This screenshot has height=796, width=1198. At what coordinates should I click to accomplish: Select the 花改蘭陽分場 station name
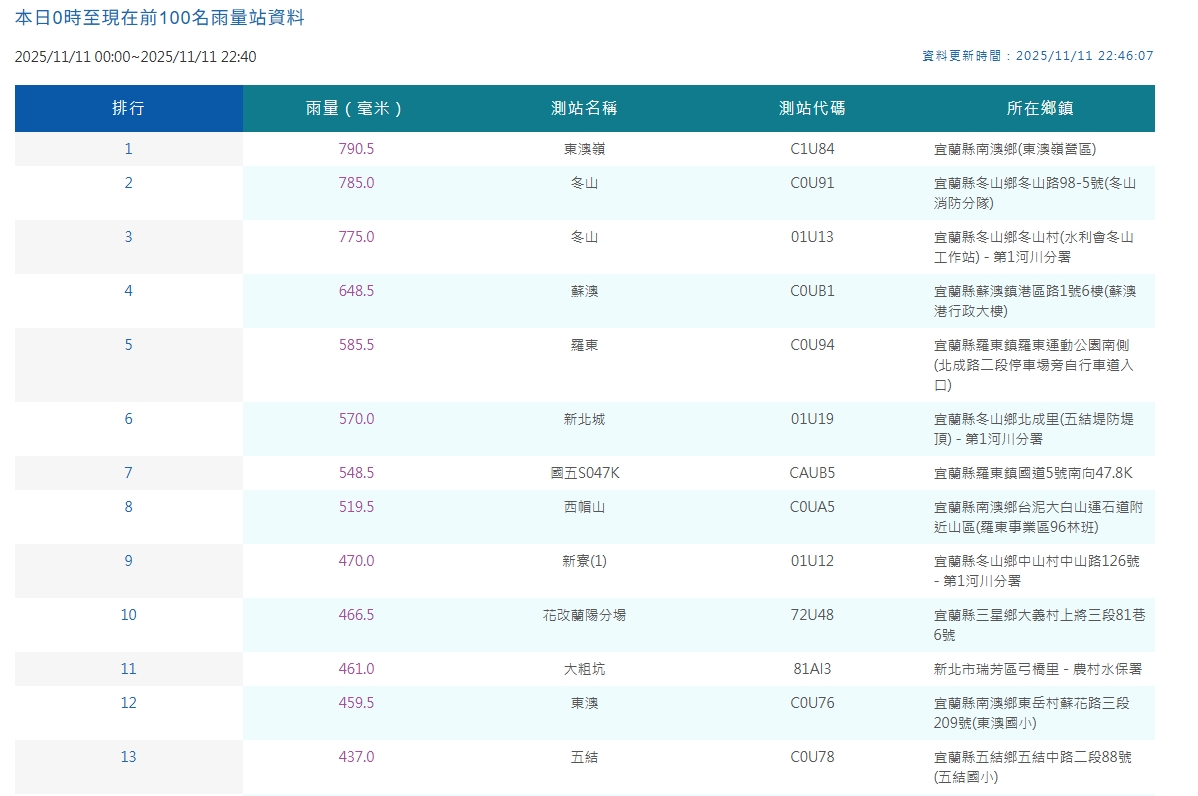point(584,616)
